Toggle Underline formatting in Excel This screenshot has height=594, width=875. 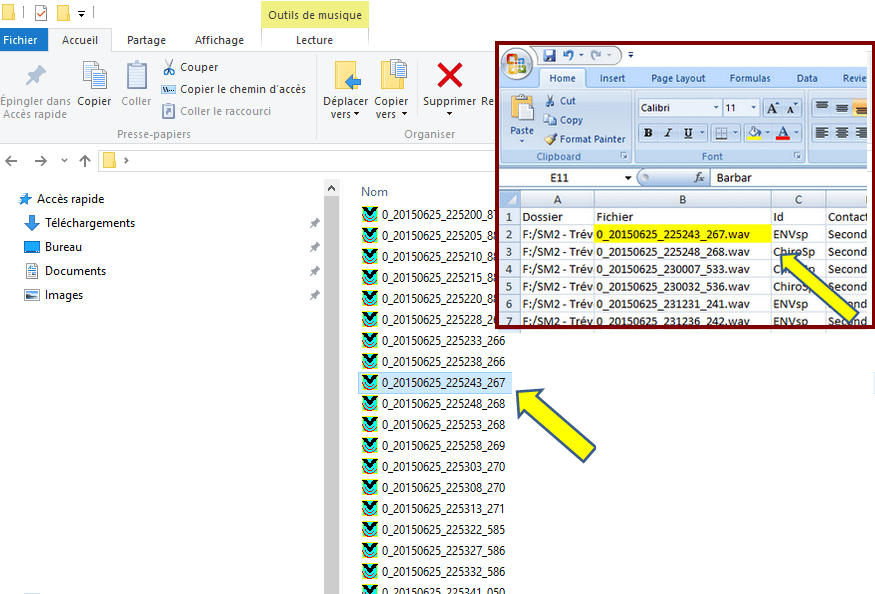[688, 133]
